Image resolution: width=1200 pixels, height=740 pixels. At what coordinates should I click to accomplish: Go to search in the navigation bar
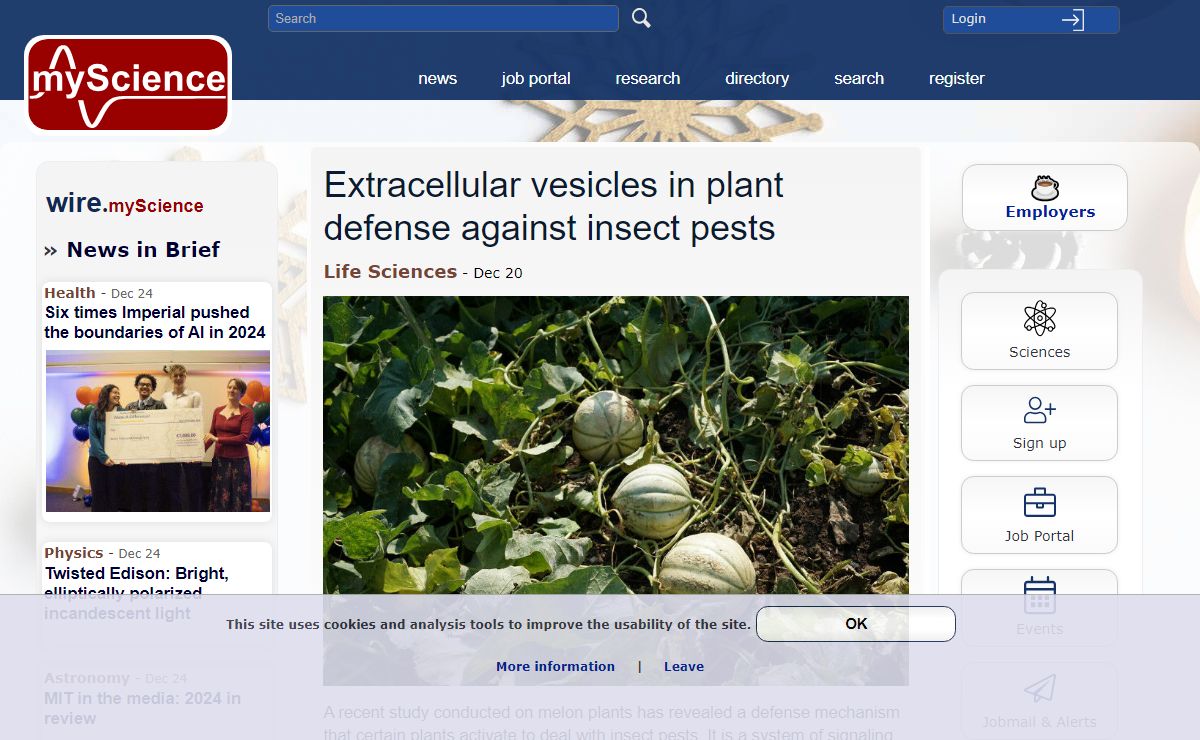[x=859, y=78]
